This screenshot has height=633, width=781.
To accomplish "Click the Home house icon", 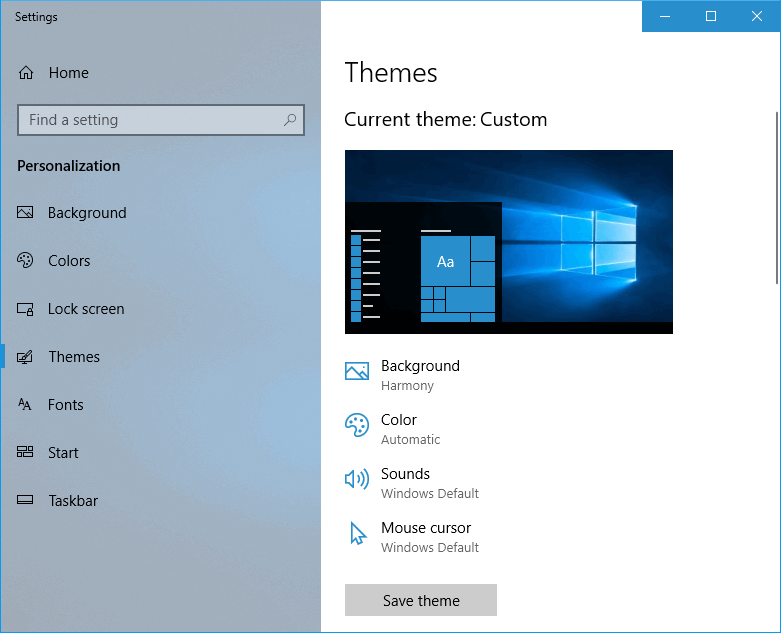I will click(x=26, y=73).
